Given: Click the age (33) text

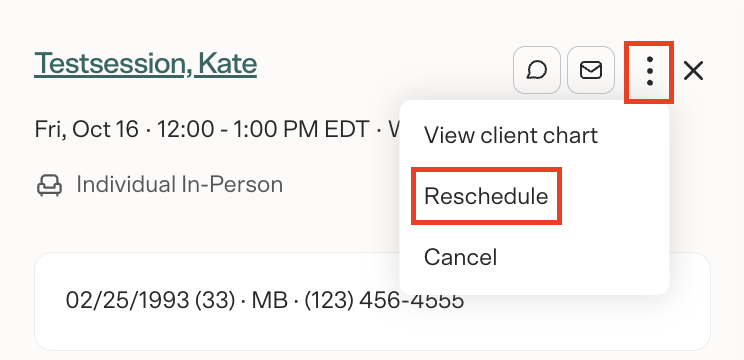Looking at the screenshot, I should 214,300.
